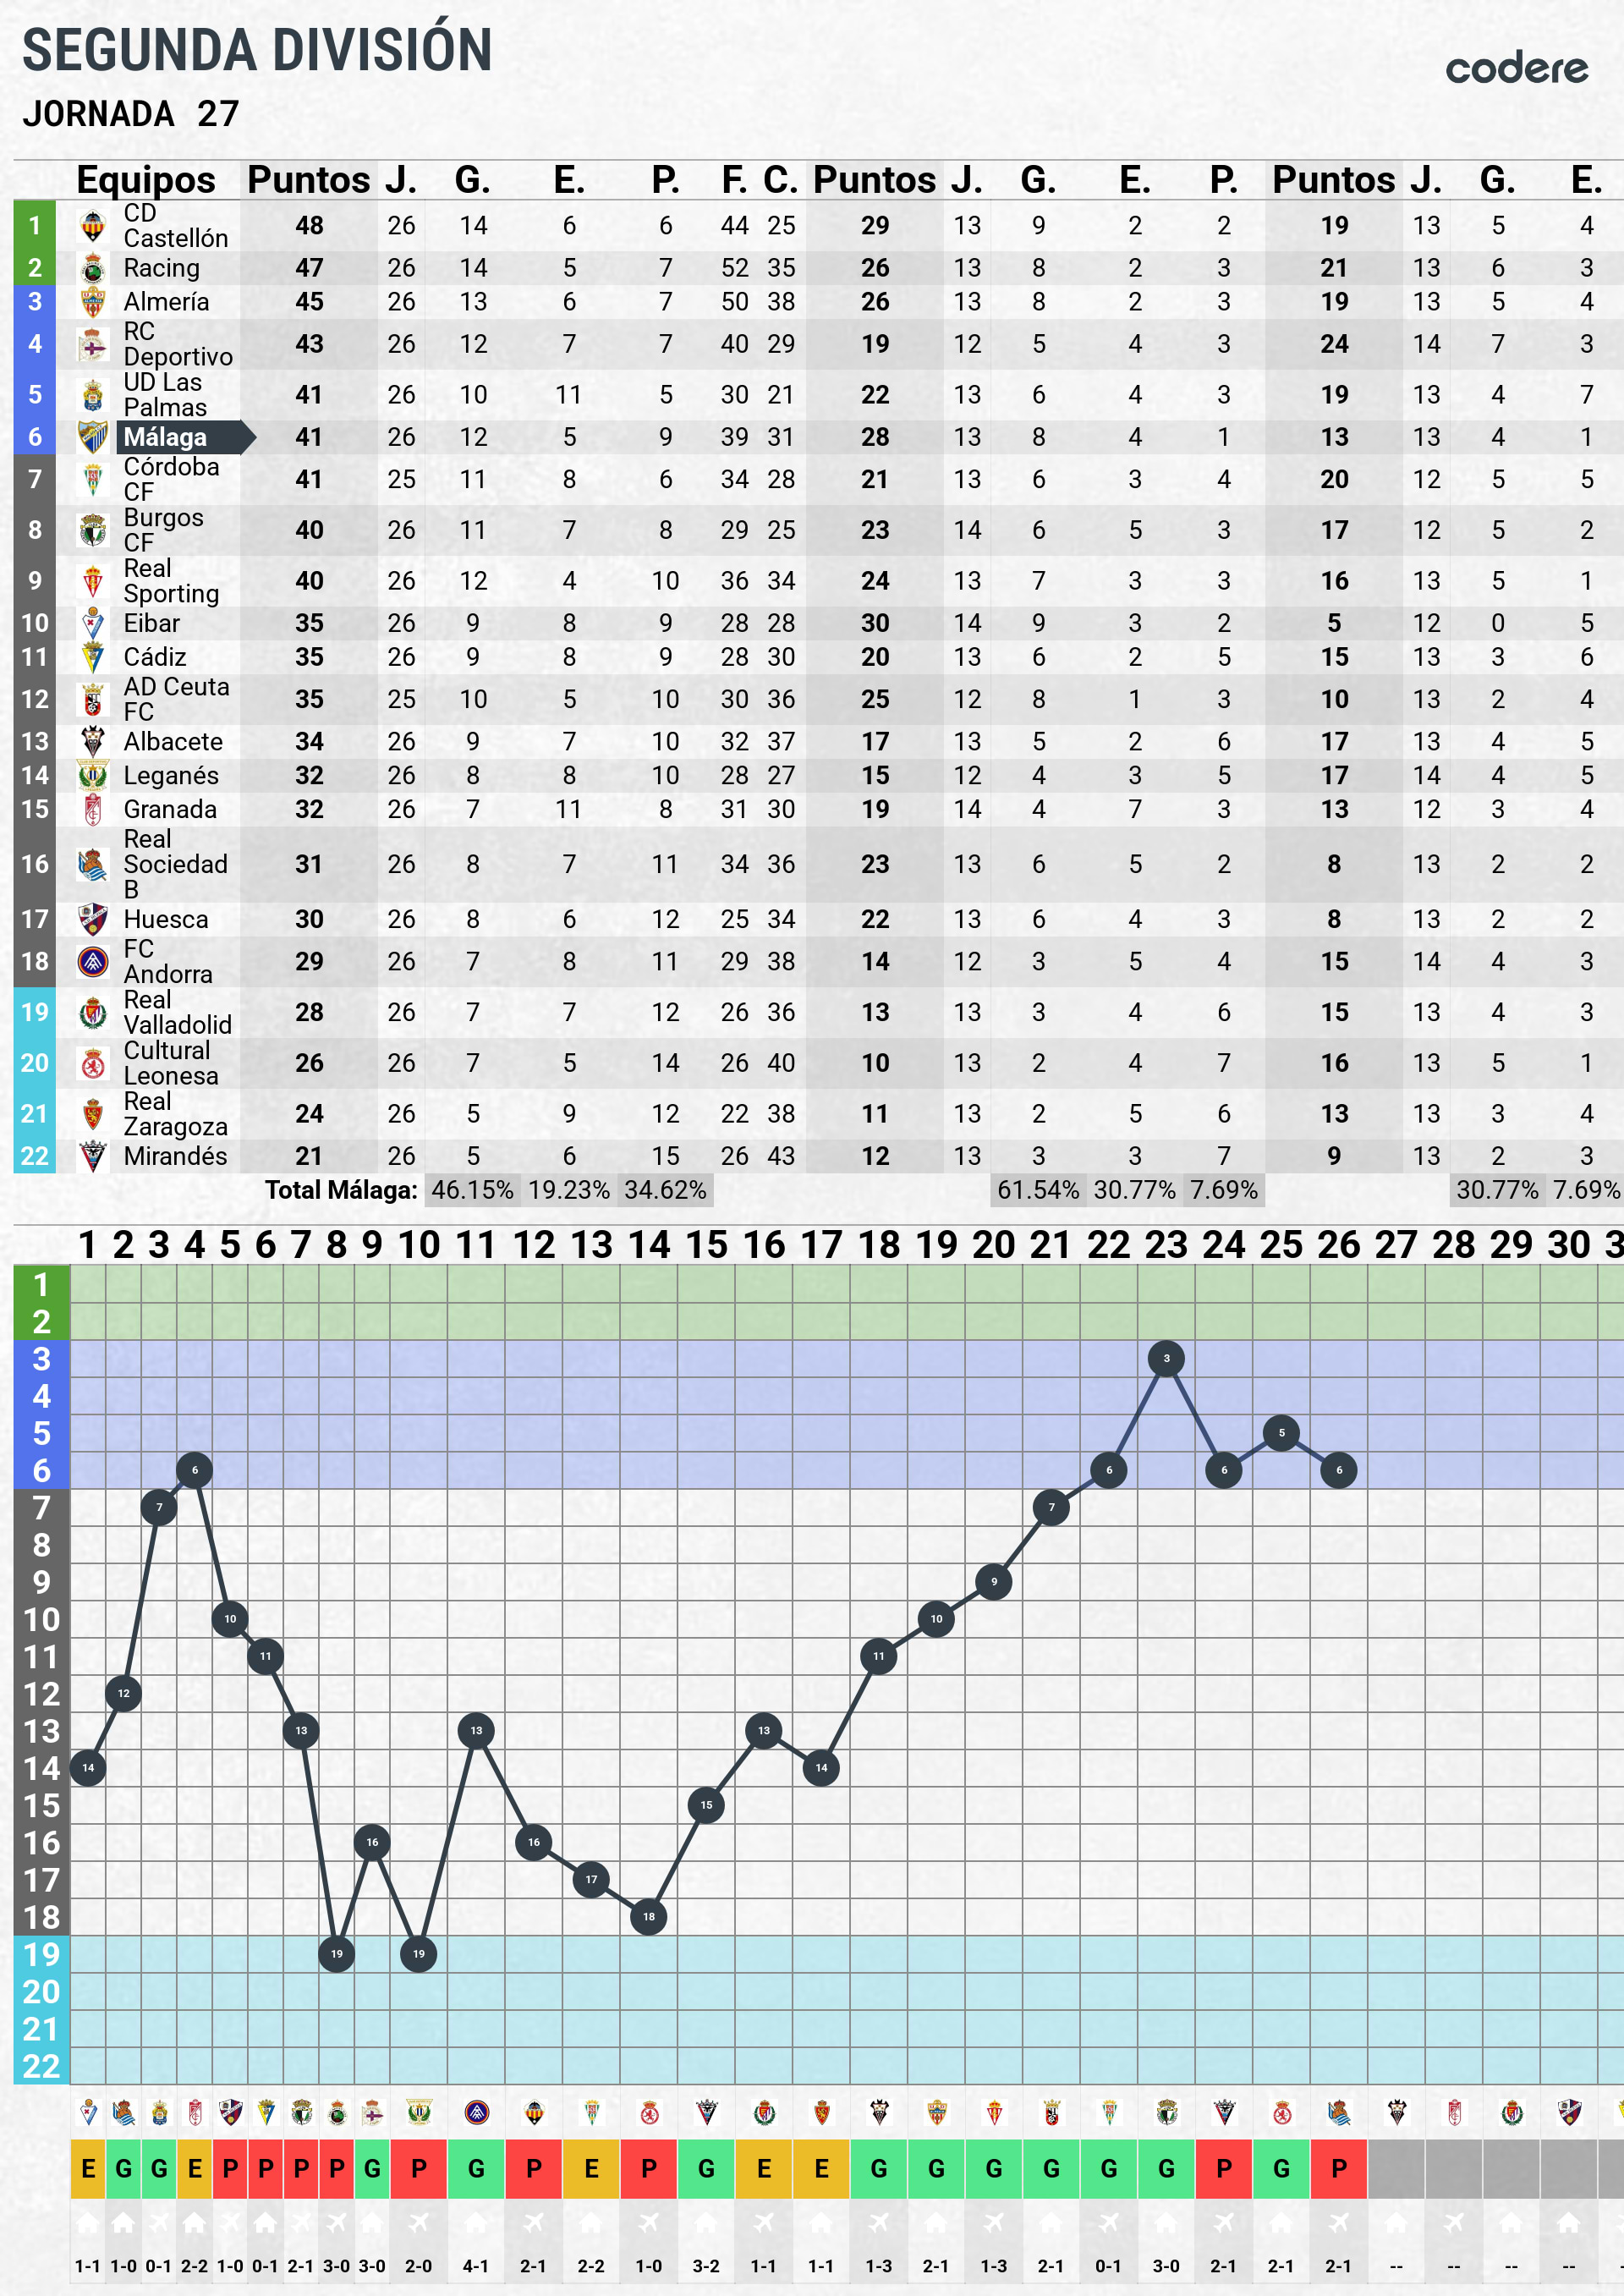Click the Huesca crest in the standings table
Screen dimensions: 1624x2296
coord(93,919)
